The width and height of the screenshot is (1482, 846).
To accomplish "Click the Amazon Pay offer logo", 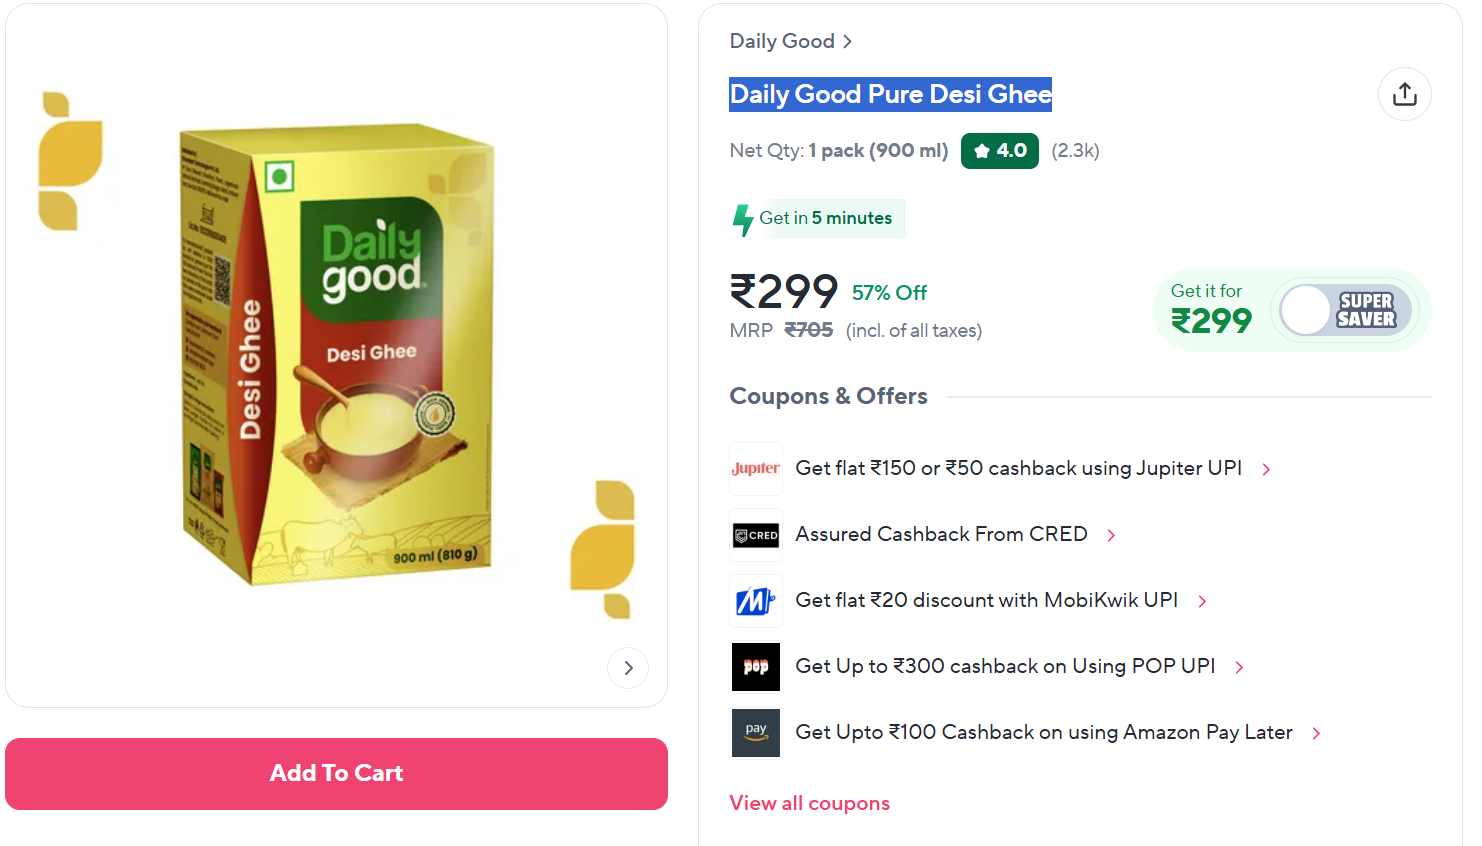I will pyautogui.click(x=755, y=733).
